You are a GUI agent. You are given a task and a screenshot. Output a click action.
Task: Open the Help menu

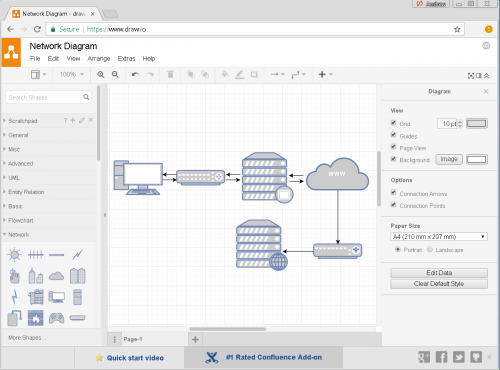coord(149,59)
